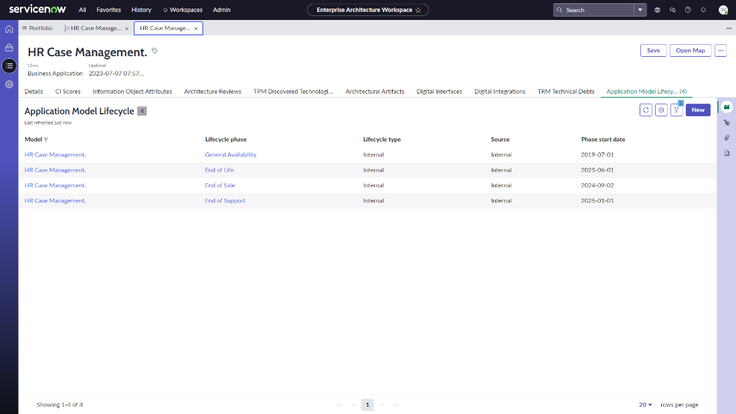
Task: Open the Home icon in left sidebar
Action: (9, 29)
